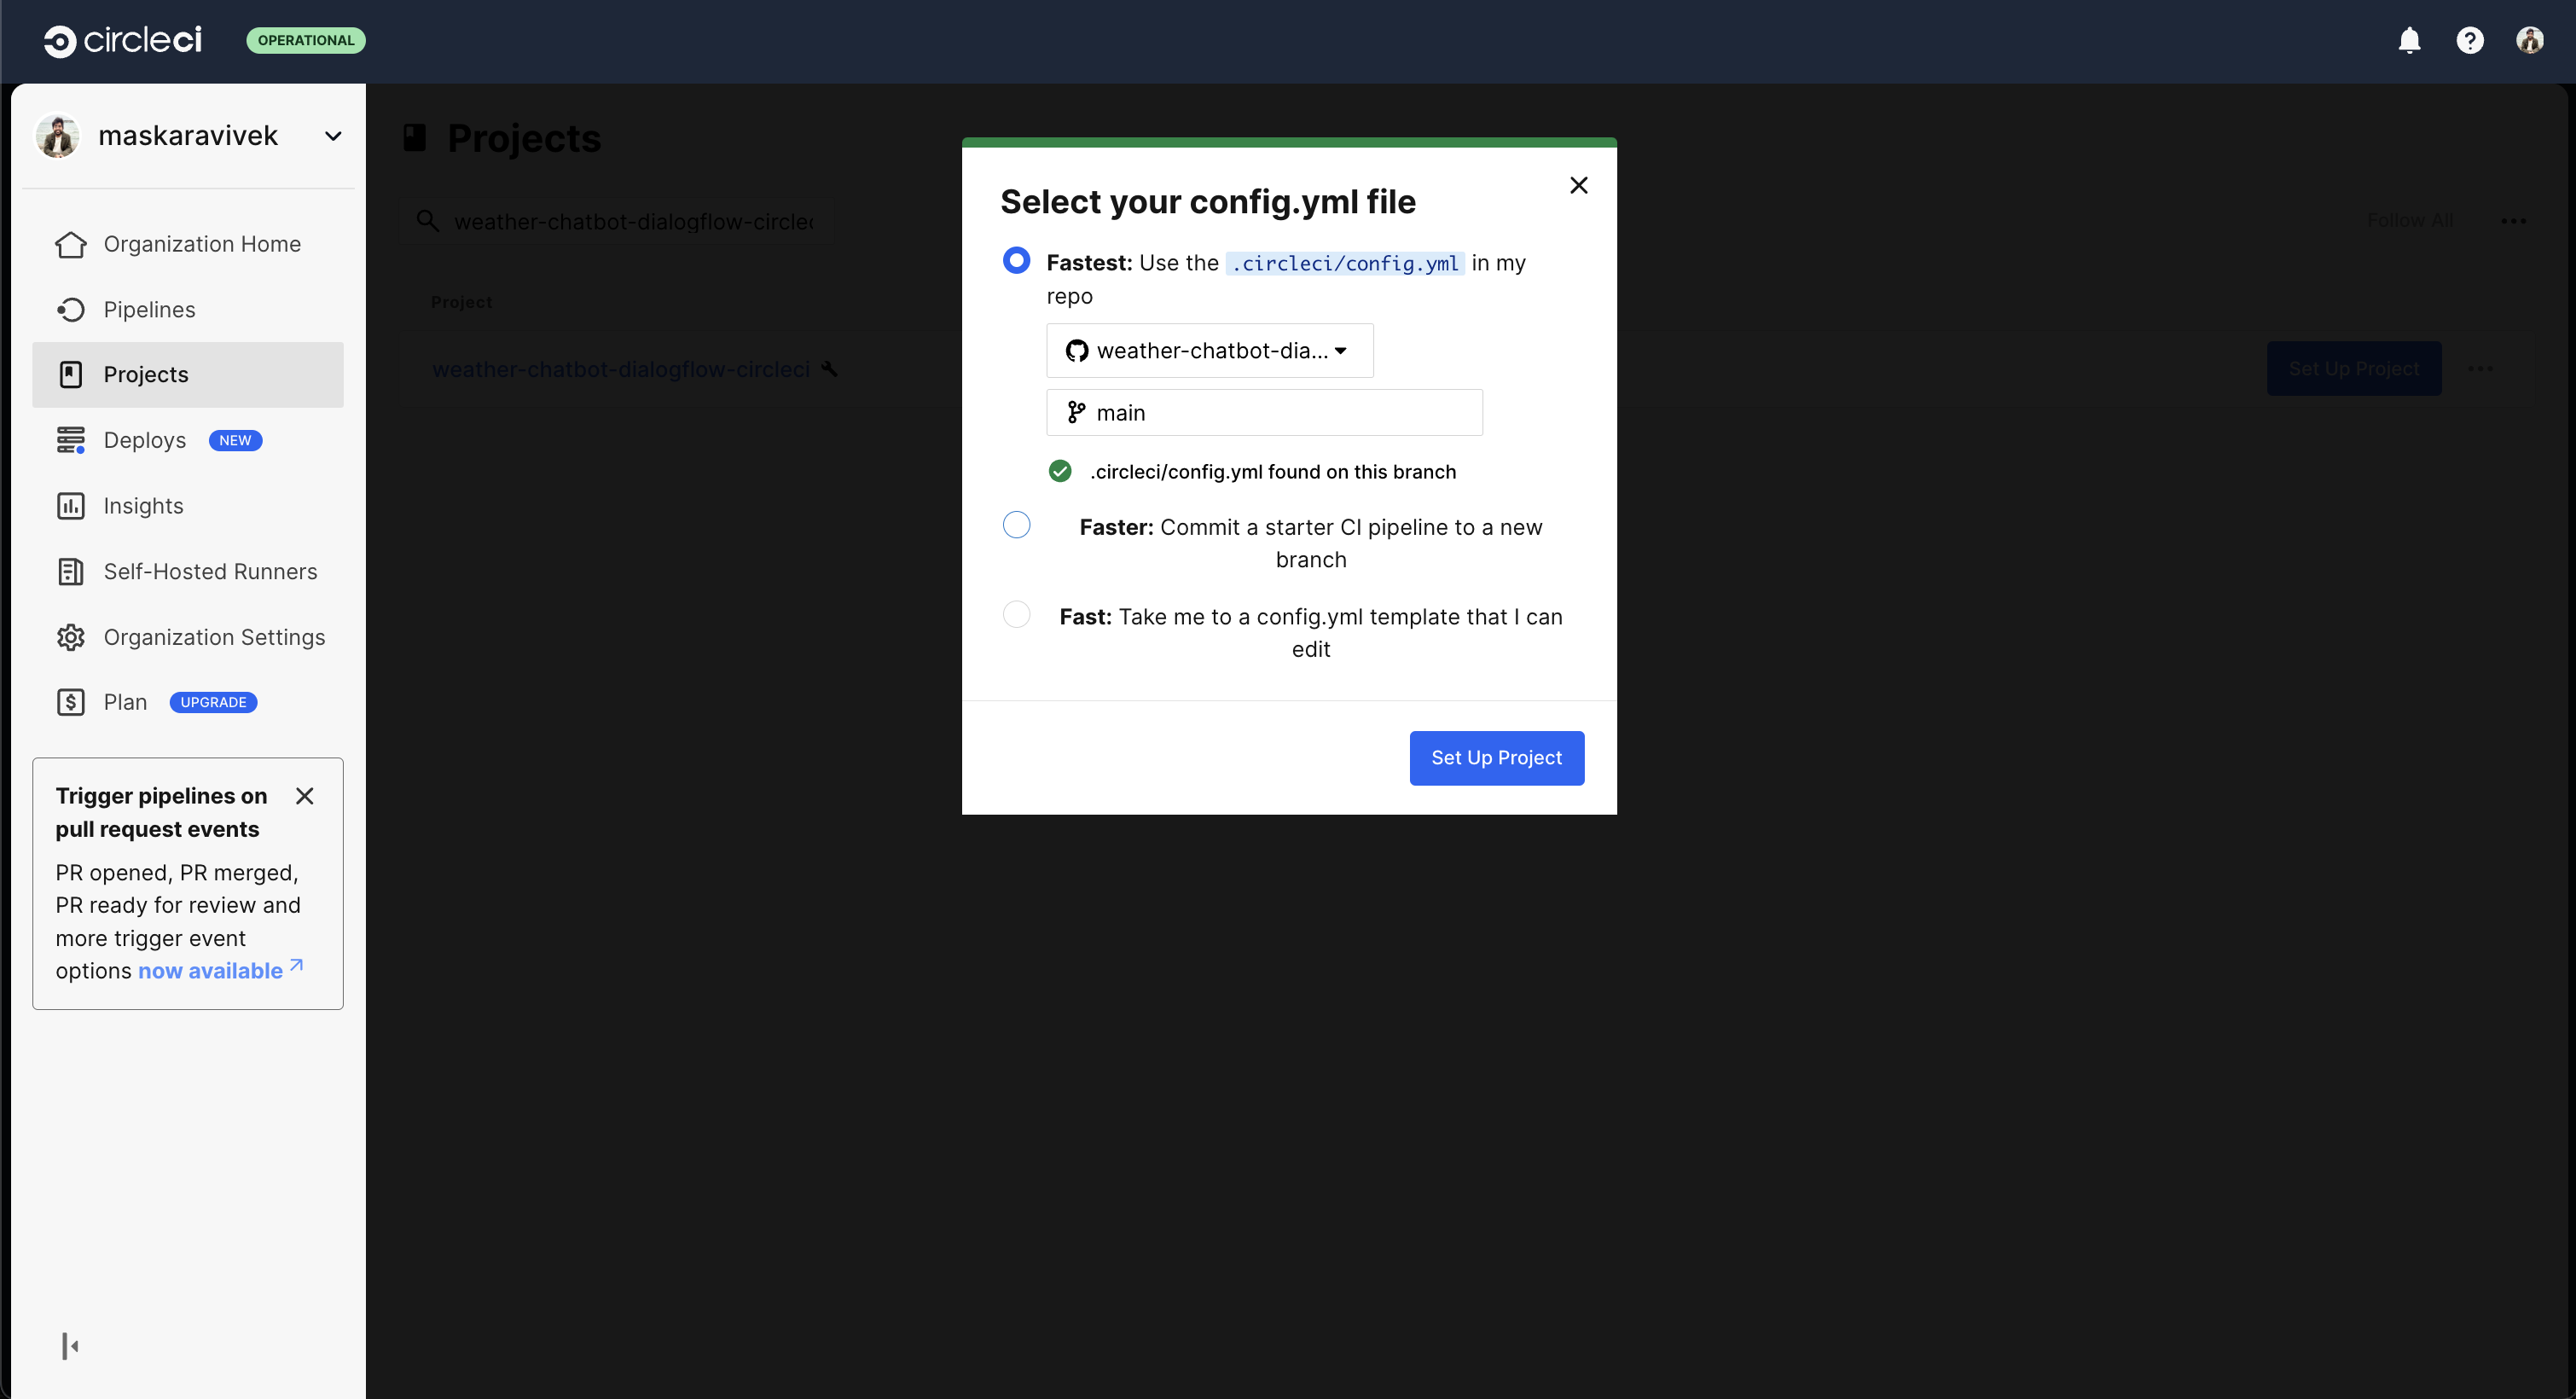The image size is (2576, 1399).
Task: Open the main branch selector
Action: tap(1263, 412)
